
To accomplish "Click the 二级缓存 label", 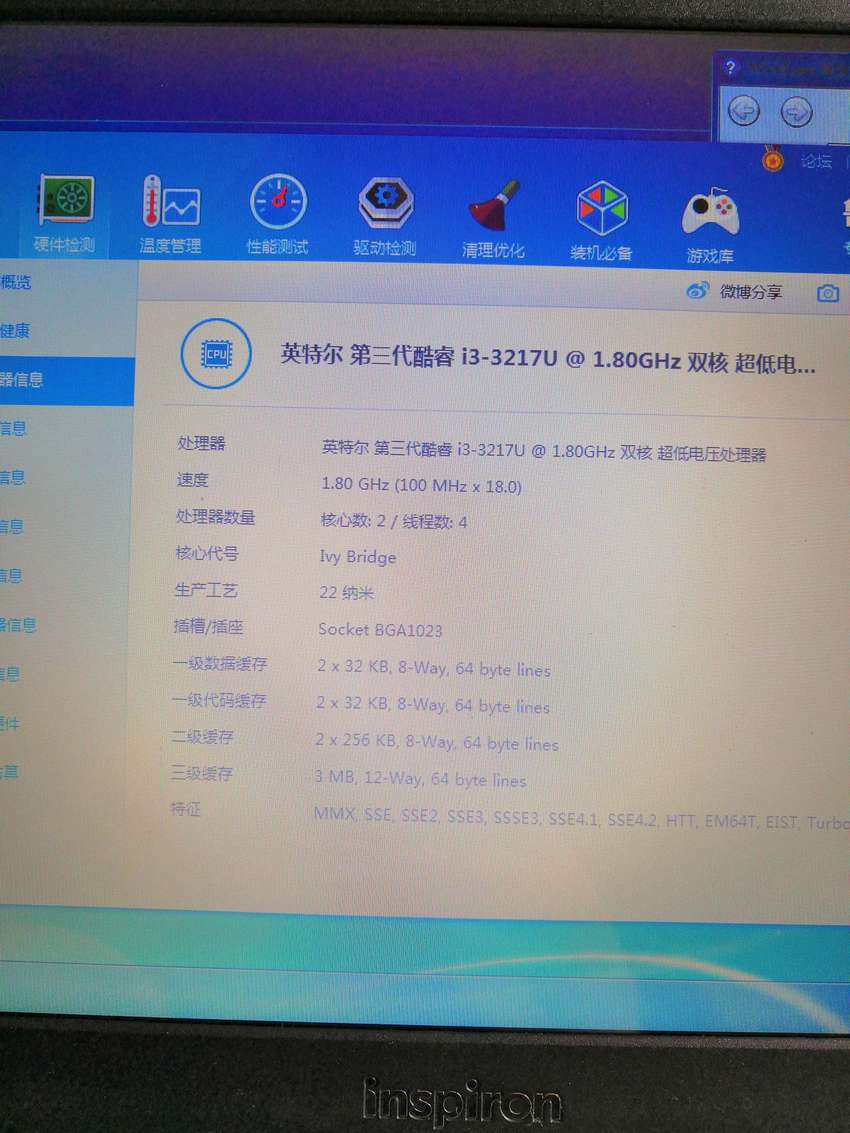I will click(202, 737).
